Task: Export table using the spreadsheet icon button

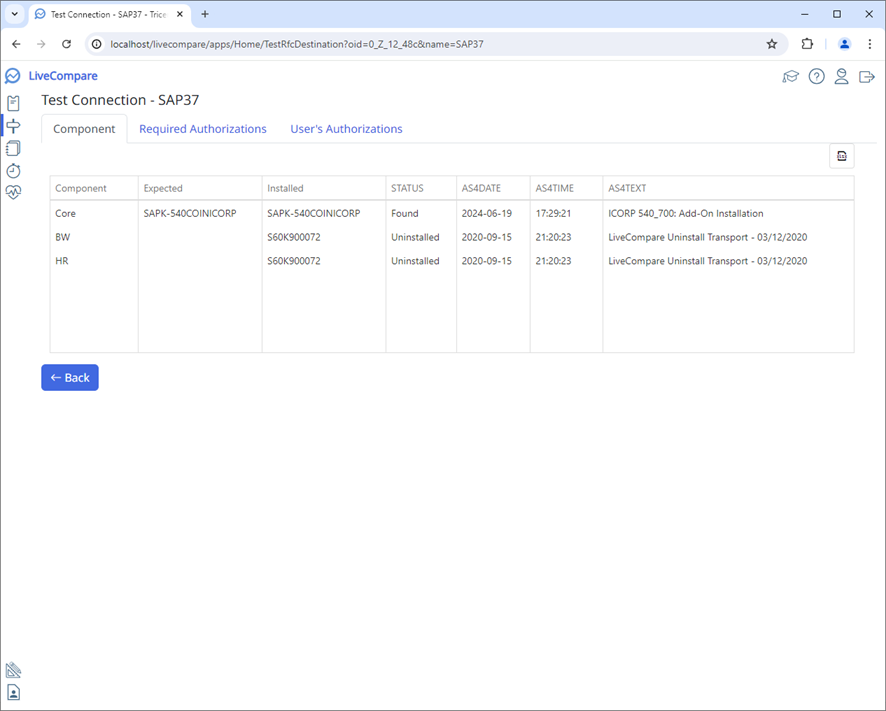Action: (841, 156)
